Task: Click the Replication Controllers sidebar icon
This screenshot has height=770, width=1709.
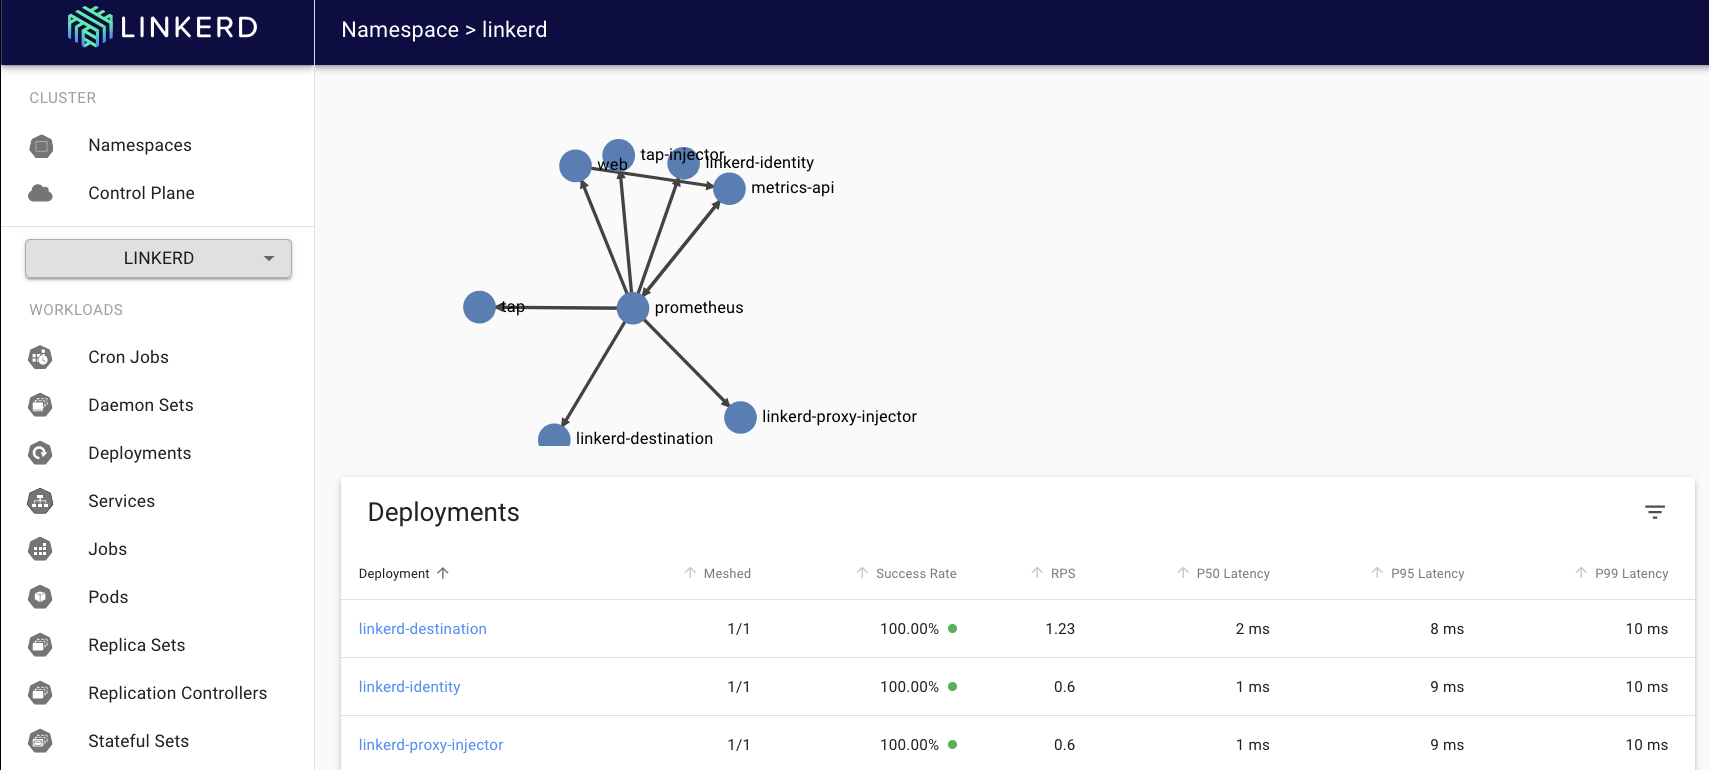Action: tap(41, 693)
